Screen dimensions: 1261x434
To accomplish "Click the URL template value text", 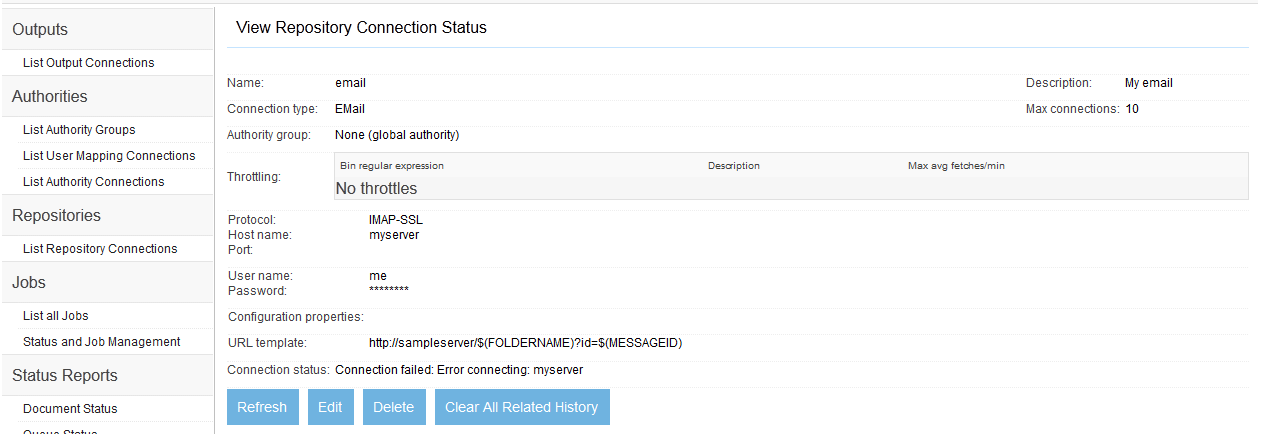I will coord(525,343).
